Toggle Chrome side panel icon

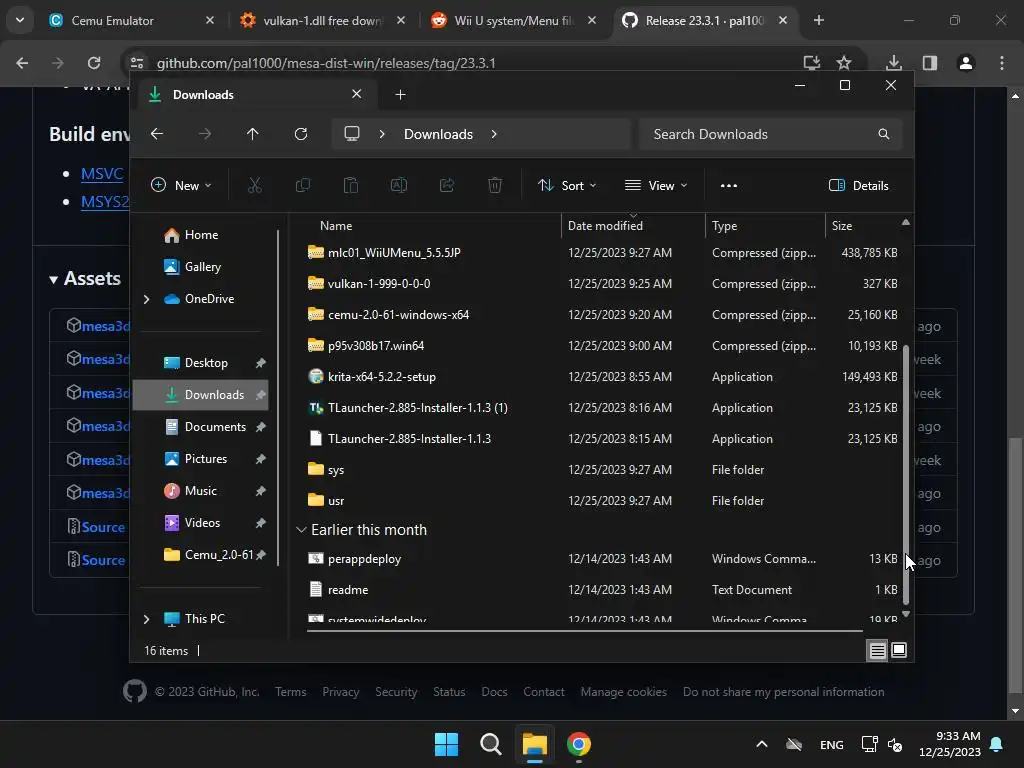930,63
